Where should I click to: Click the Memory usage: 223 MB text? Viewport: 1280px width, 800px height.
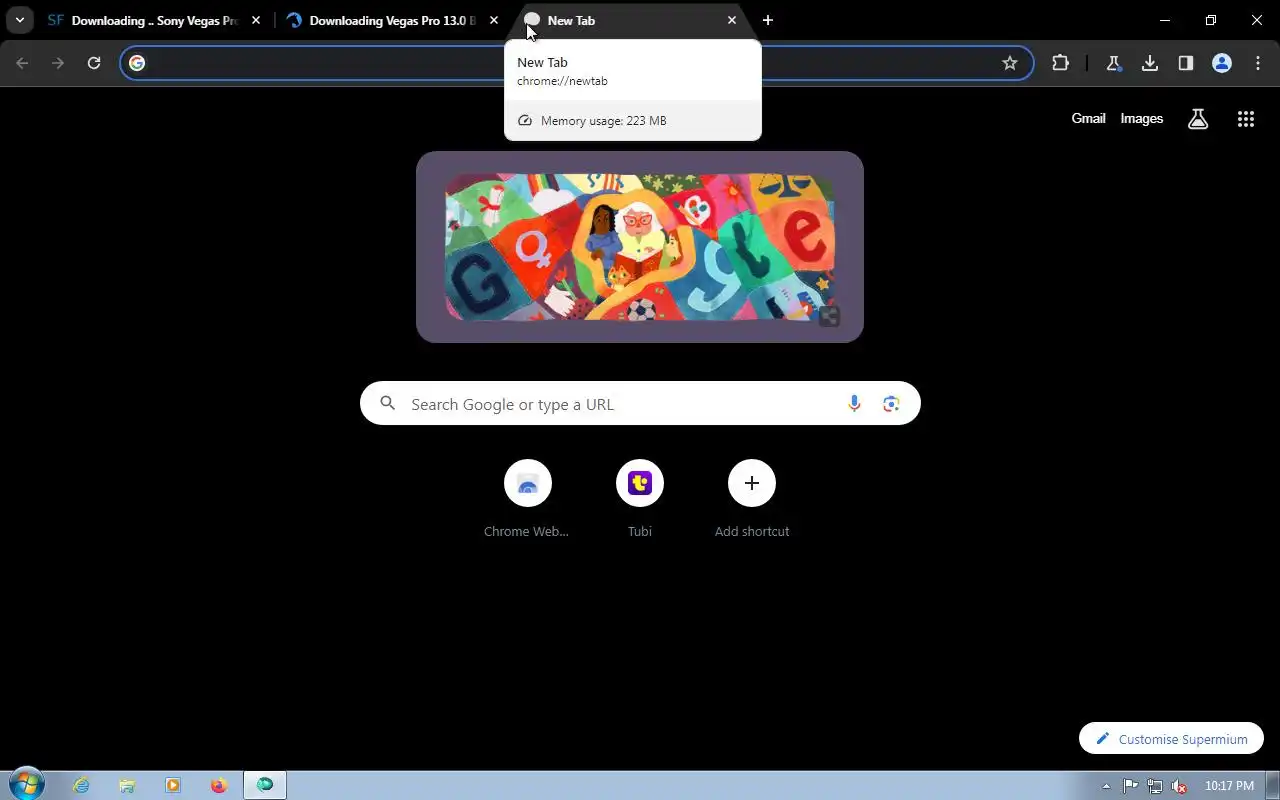(x=603, y=121)
